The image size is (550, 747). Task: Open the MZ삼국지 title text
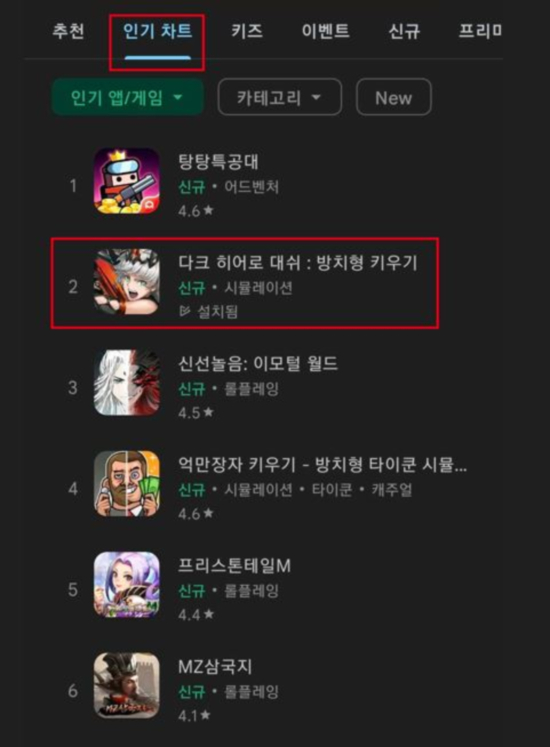(x=215, y=666)
